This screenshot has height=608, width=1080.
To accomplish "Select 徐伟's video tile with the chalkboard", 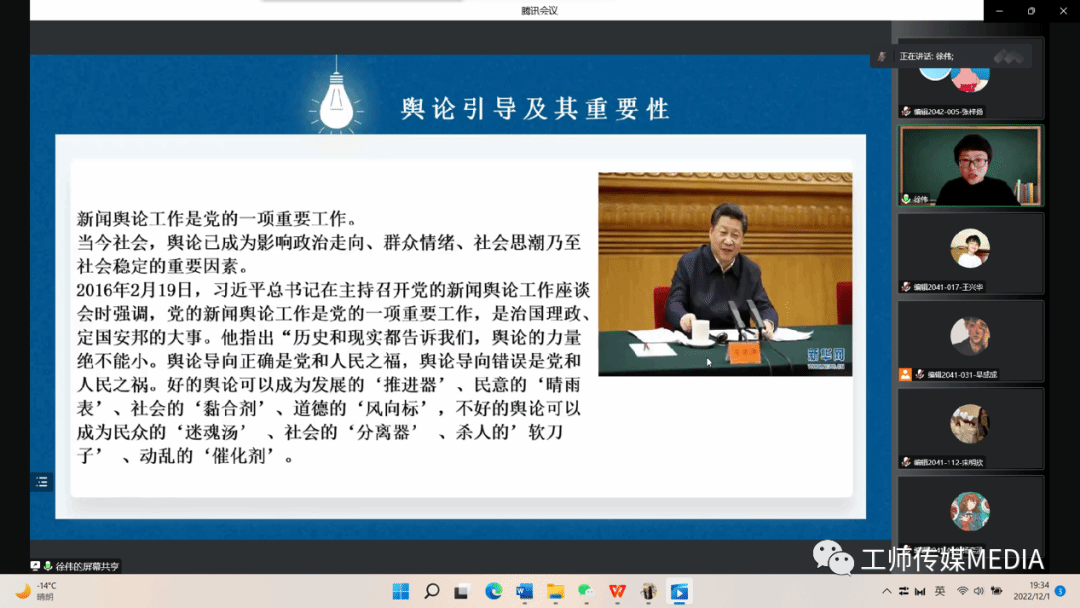I will [969, 166].
